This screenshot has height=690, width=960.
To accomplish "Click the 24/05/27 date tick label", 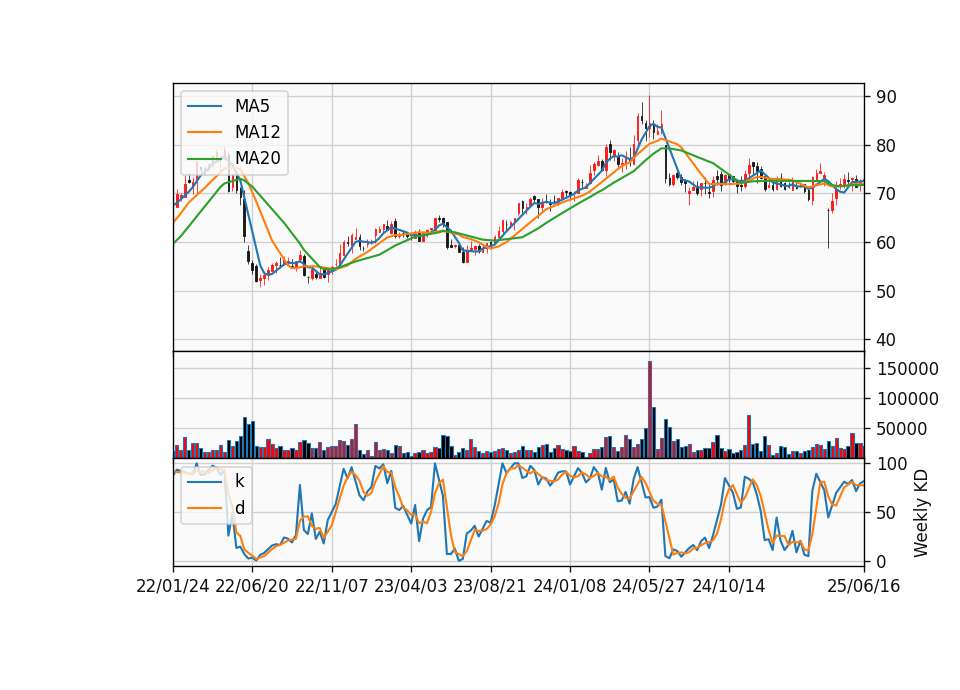I will [649, 587].
